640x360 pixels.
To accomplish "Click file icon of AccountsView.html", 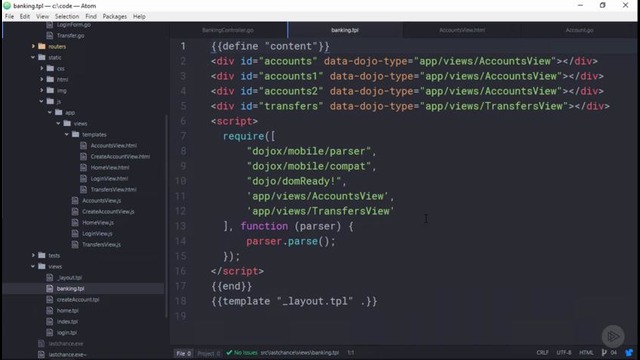I will (84, 145).
